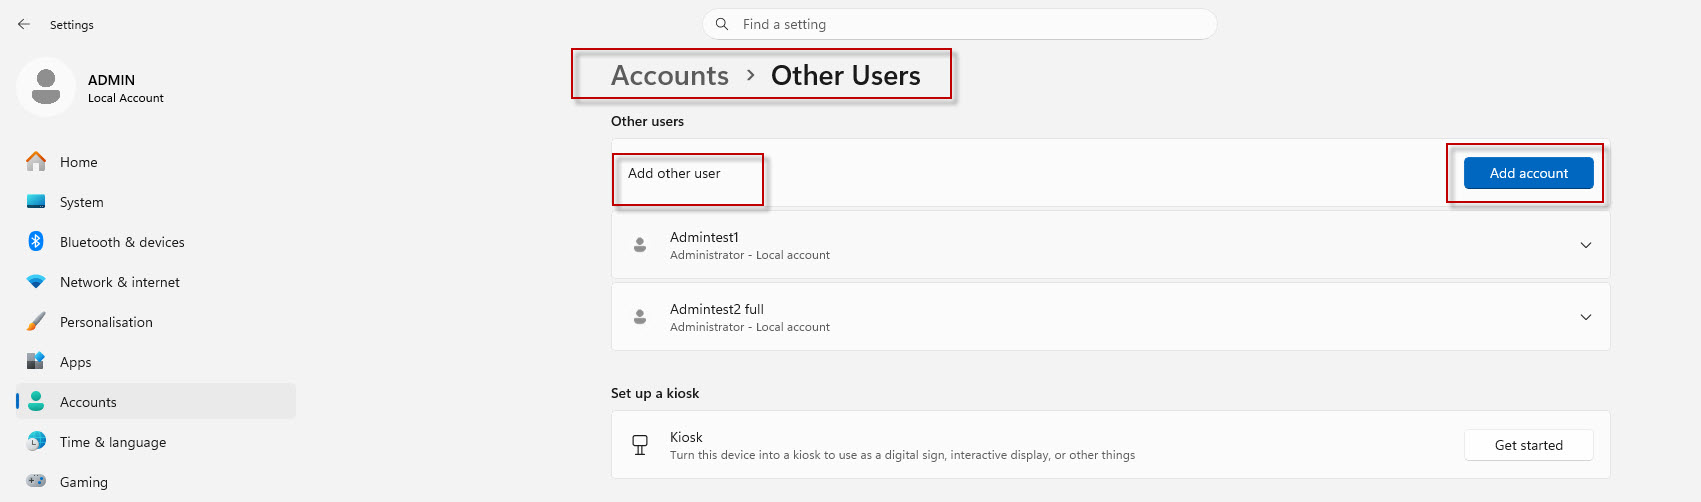The width and height of the screenshot is (1701, 502).
Task: Click the Network wifi icon
Action: [x=36, y=282]
